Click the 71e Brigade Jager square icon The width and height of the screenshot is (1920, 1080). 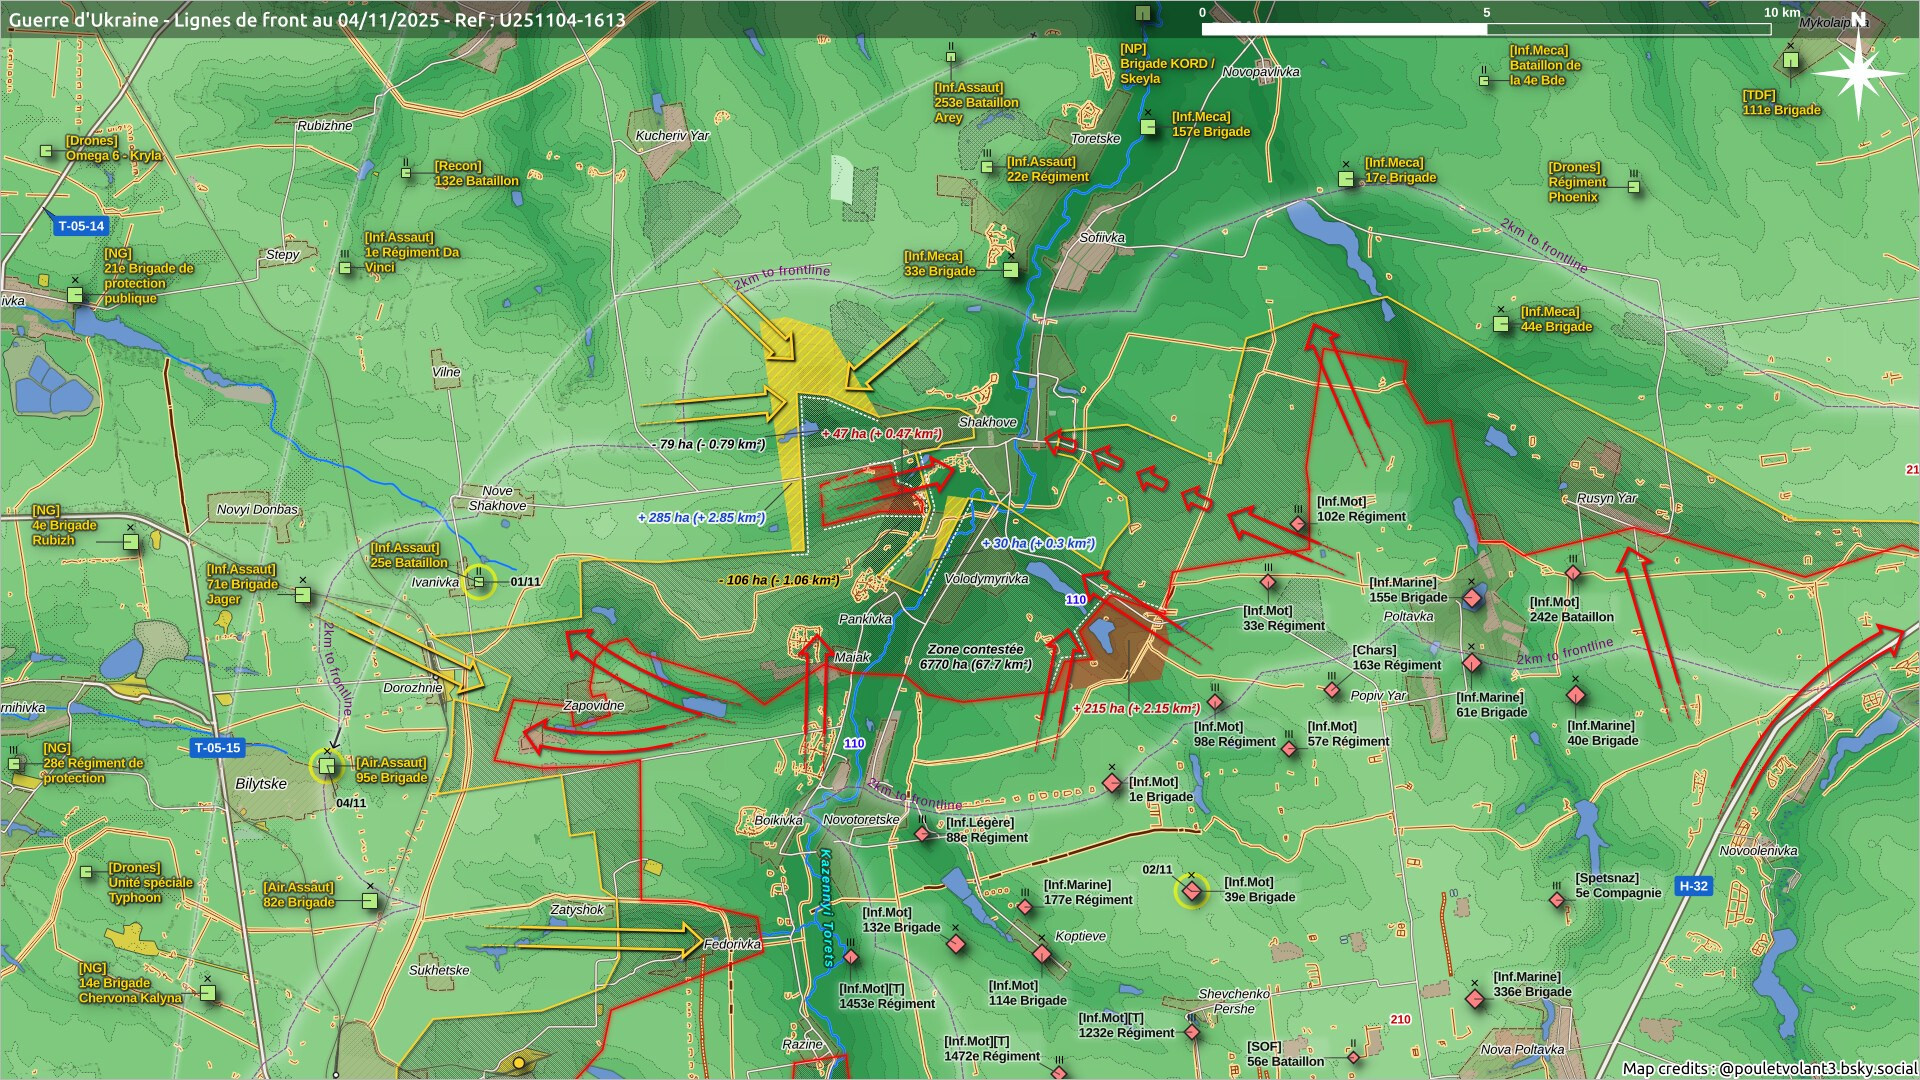[303, 595]
